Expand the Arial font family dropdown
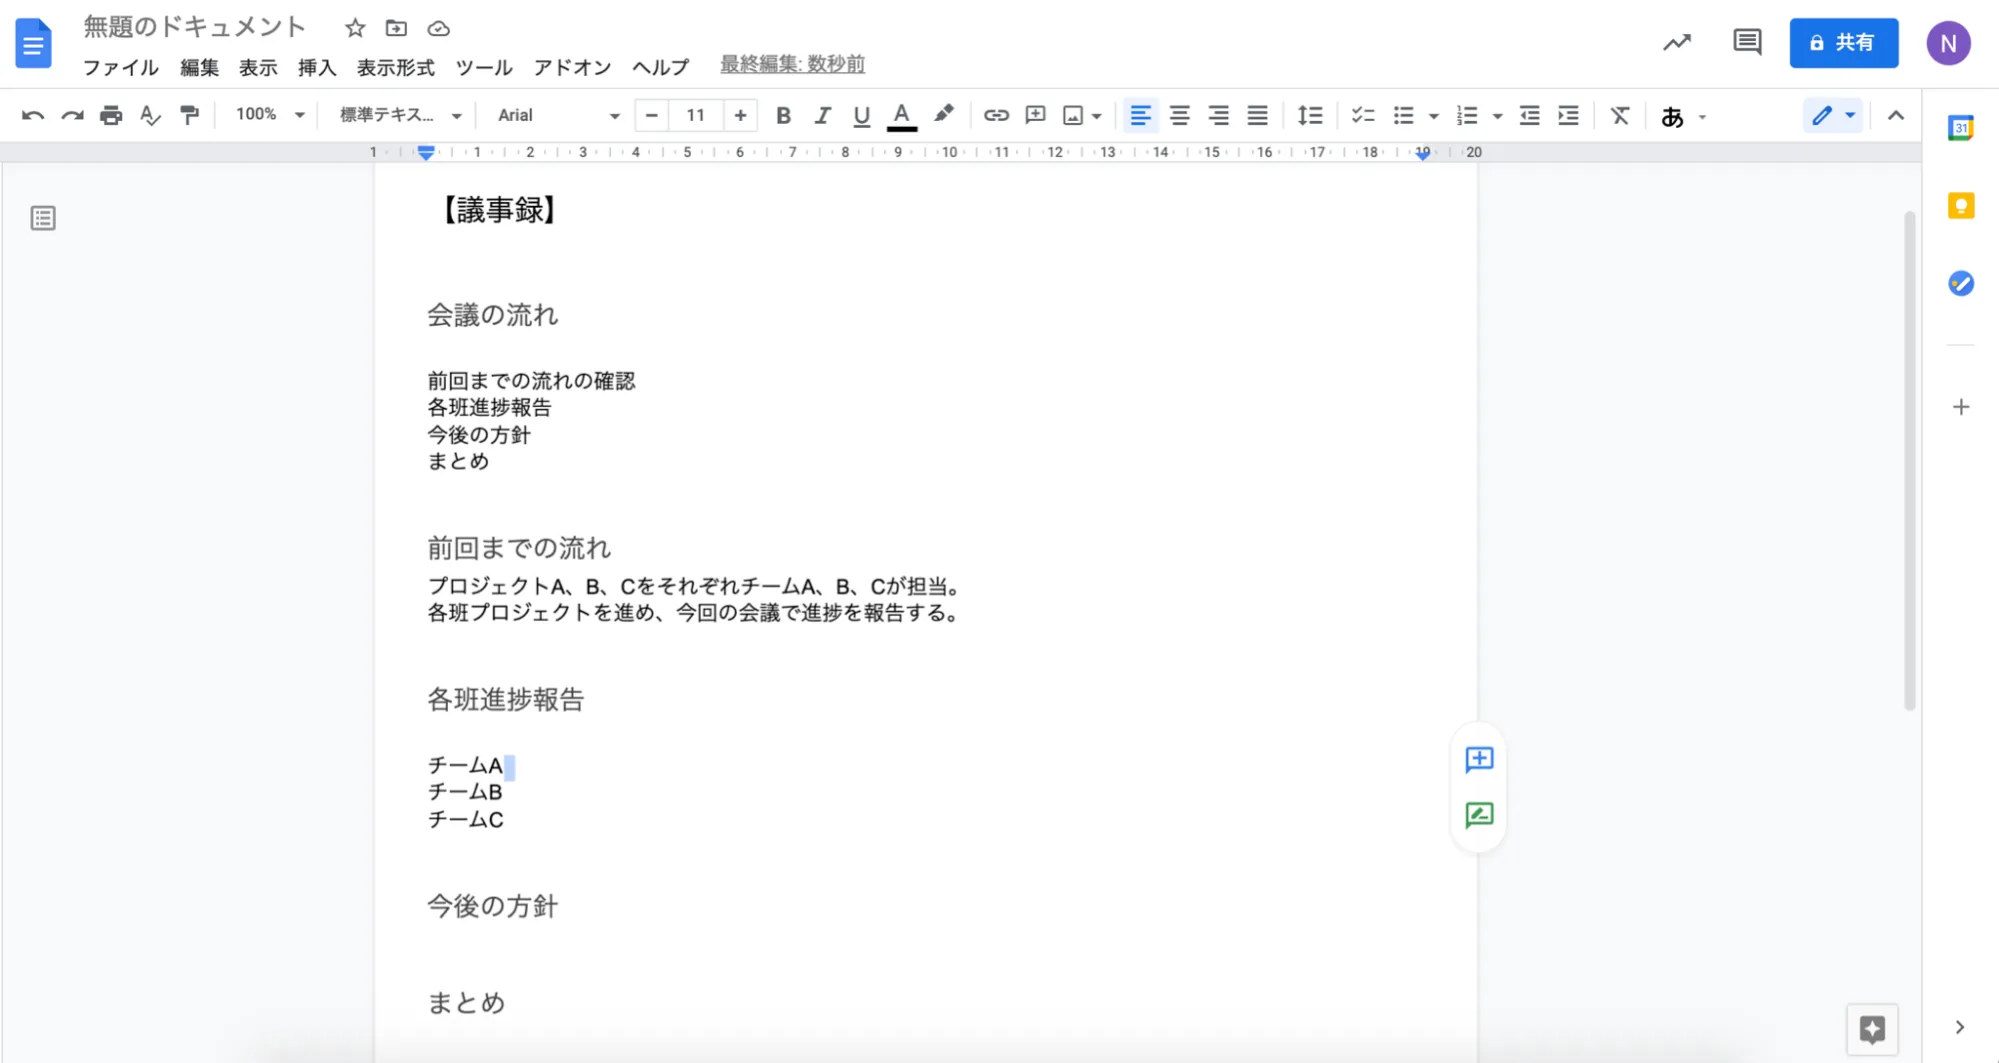Screen dimensions: 1999x1063 point(558,116)
